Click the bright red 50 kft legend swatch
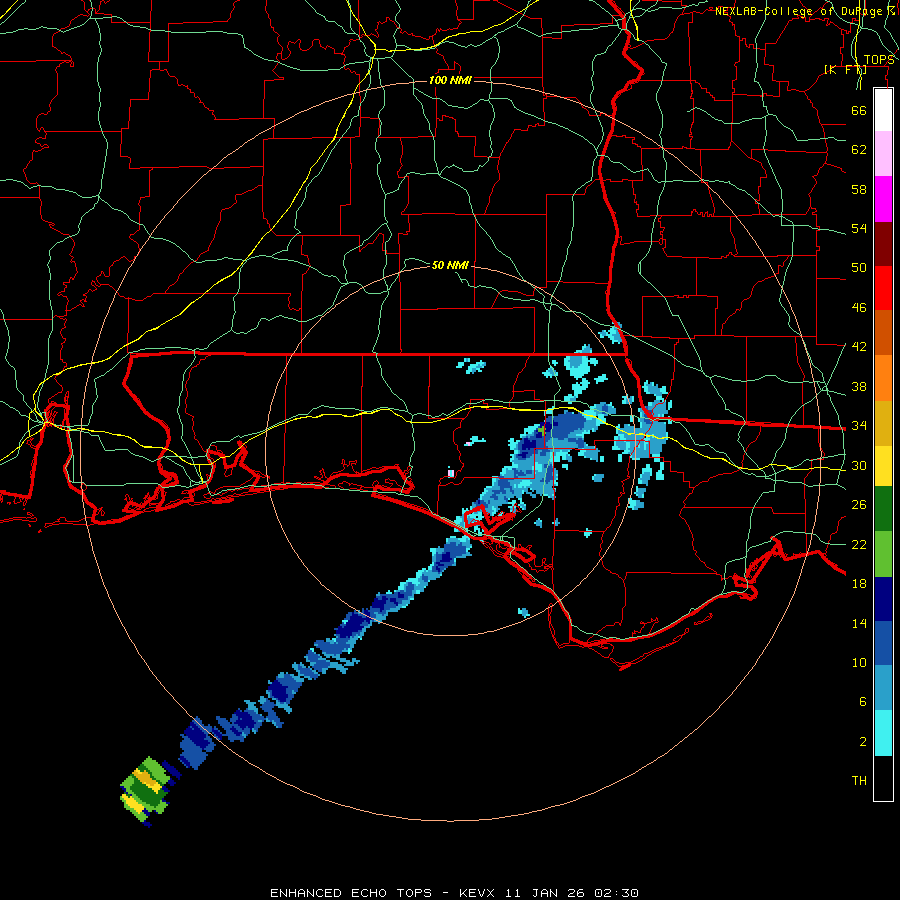 883,288
